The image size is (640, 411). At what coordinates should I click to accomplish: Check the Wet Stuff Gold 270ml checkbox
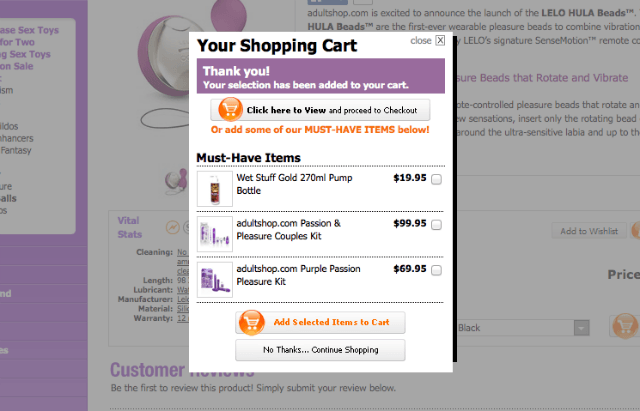436,180
